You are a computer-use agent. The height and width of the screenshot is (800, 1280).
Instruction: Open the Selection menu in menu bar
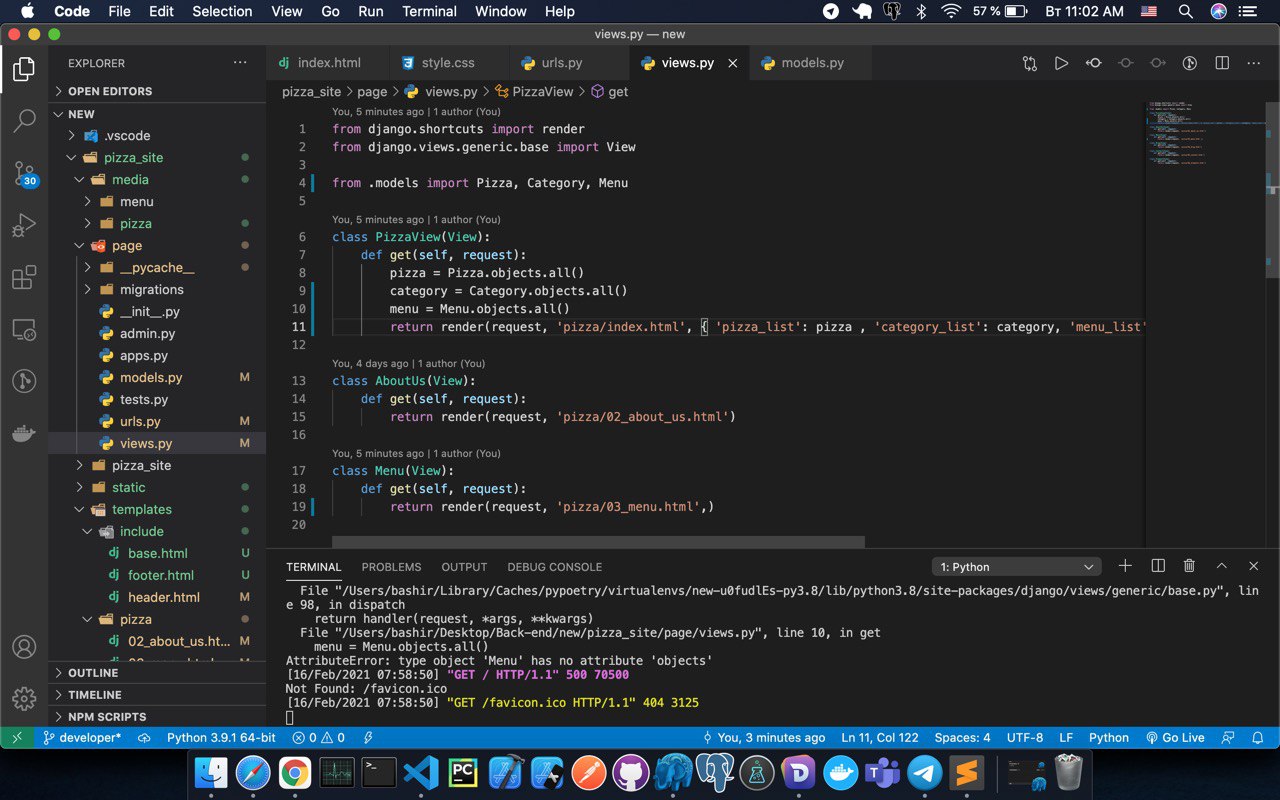coord(222,11)
